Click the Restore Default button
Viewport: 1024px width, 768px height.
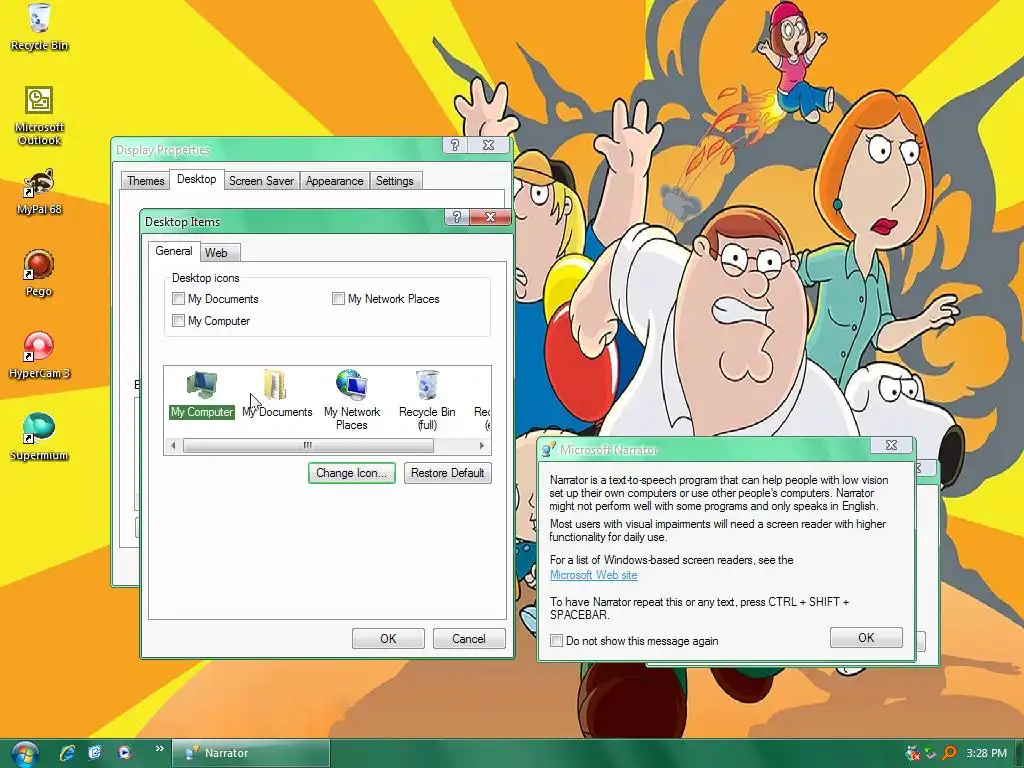click(x=448, y=473)
